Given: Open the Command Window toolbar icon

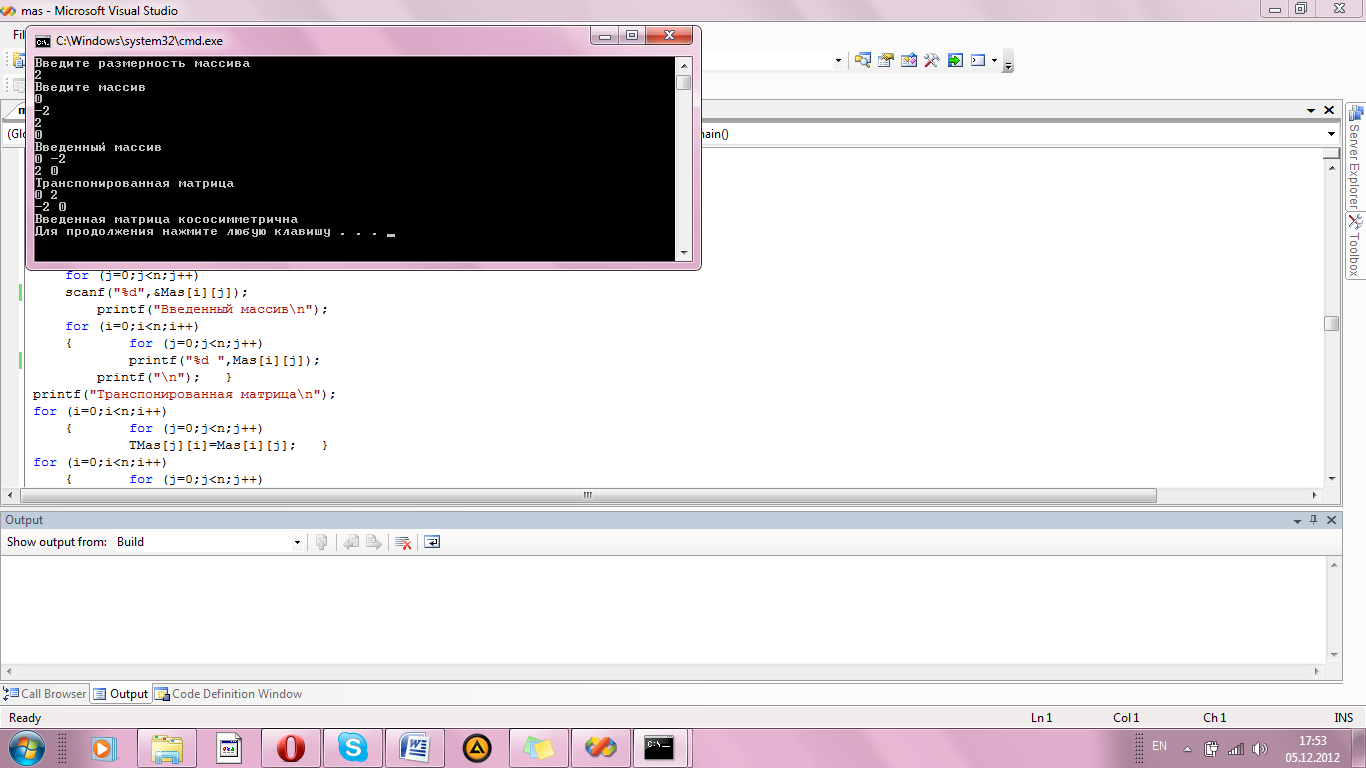Looking at the screenshot, I should [978, 60].
